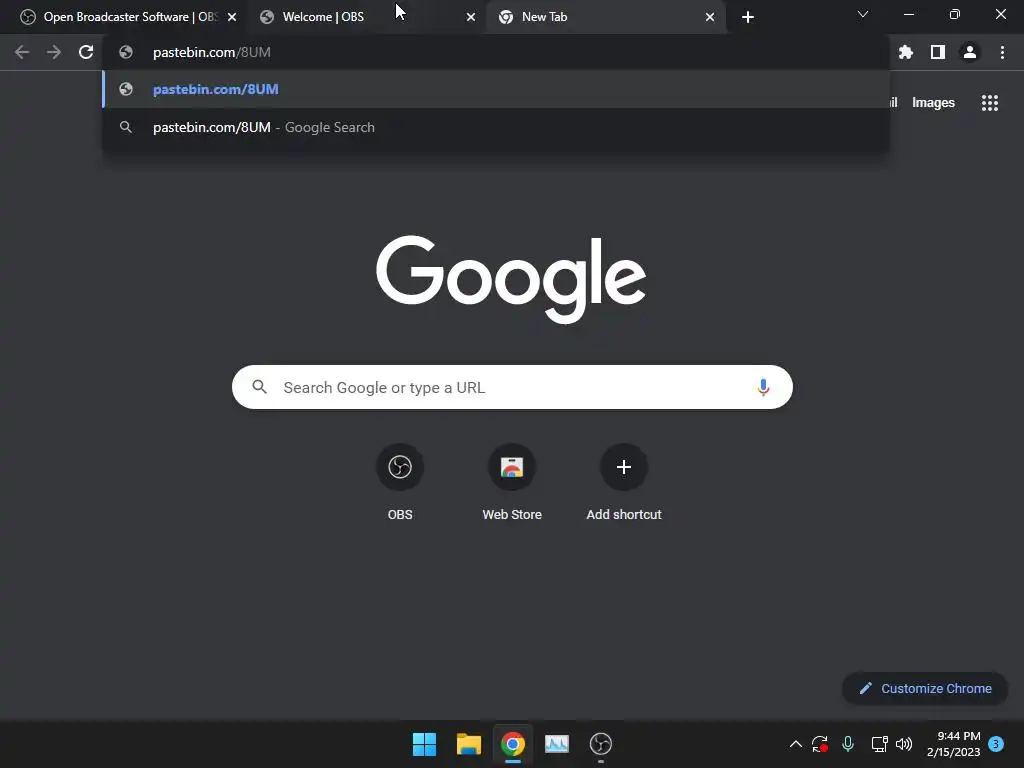Click the Google logo
This screenshot has height=768, width=1024.
(x=511, y=279)
